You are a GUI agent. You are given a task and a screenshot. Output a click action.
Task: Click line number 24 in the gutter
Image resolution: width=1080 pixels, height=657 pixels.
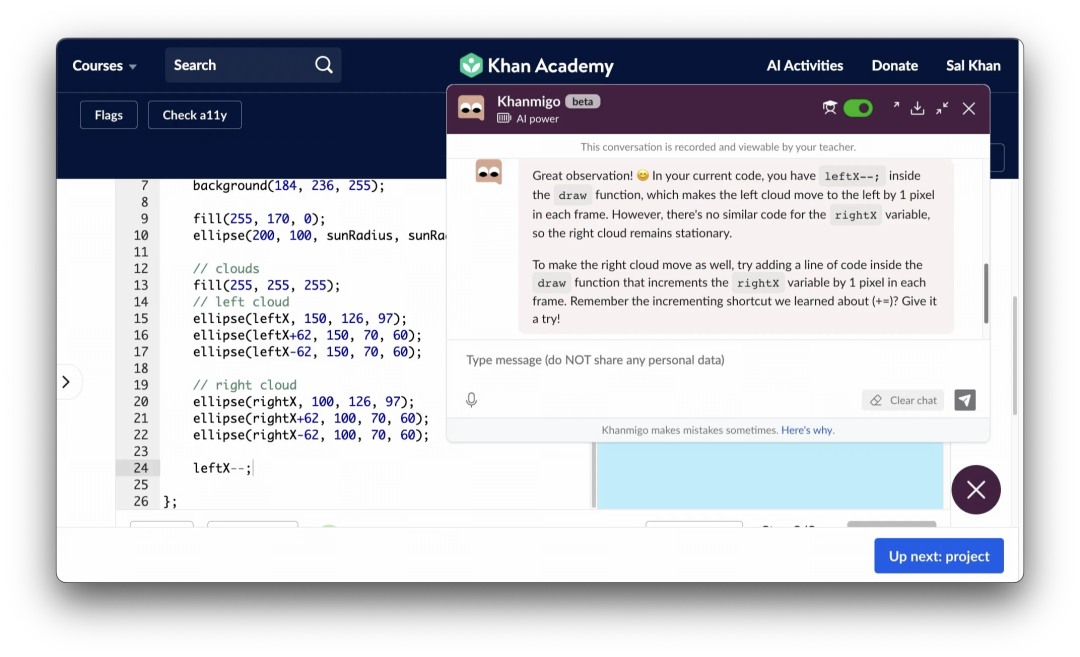141,468
